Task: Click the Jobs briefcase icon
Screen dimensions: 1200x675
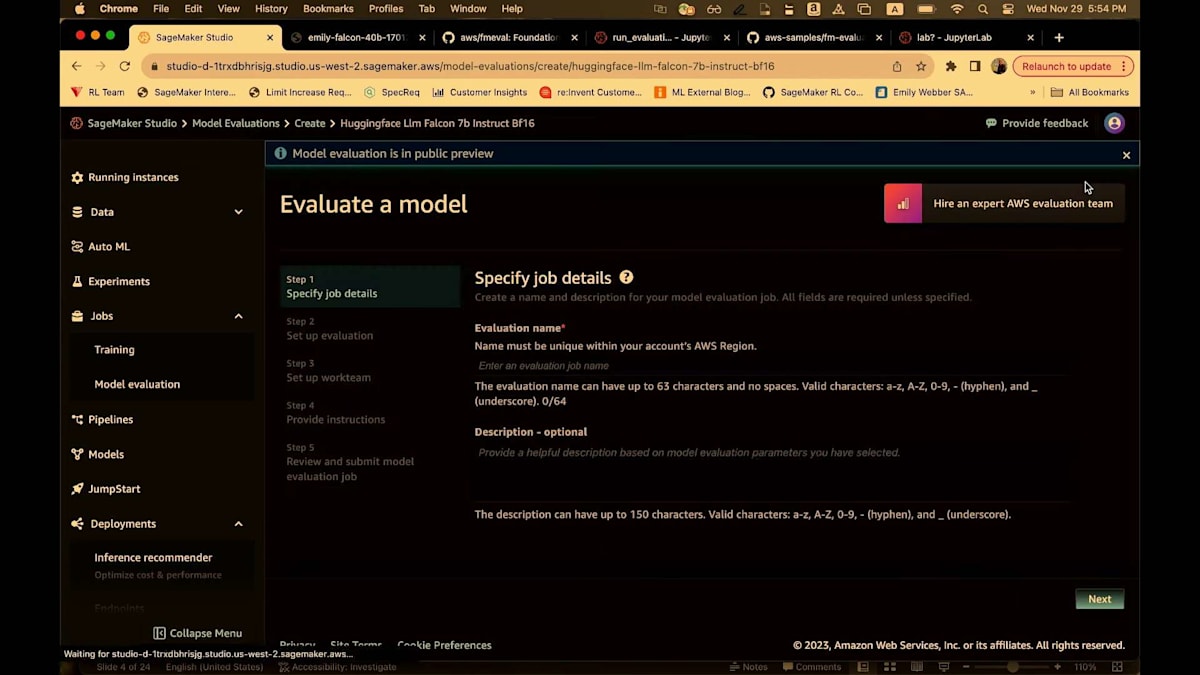Action: pos(78,316)
